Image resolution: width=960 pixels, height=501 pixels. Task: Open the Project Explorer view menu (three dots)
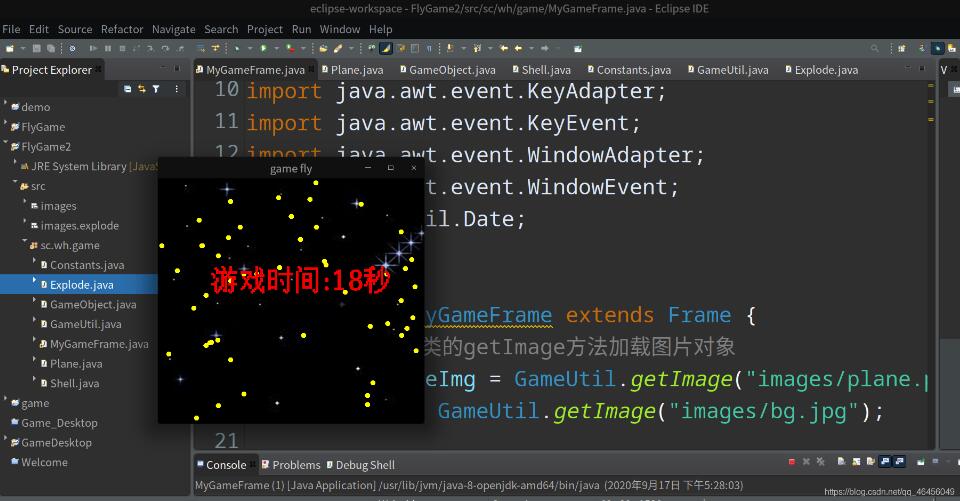178,89
